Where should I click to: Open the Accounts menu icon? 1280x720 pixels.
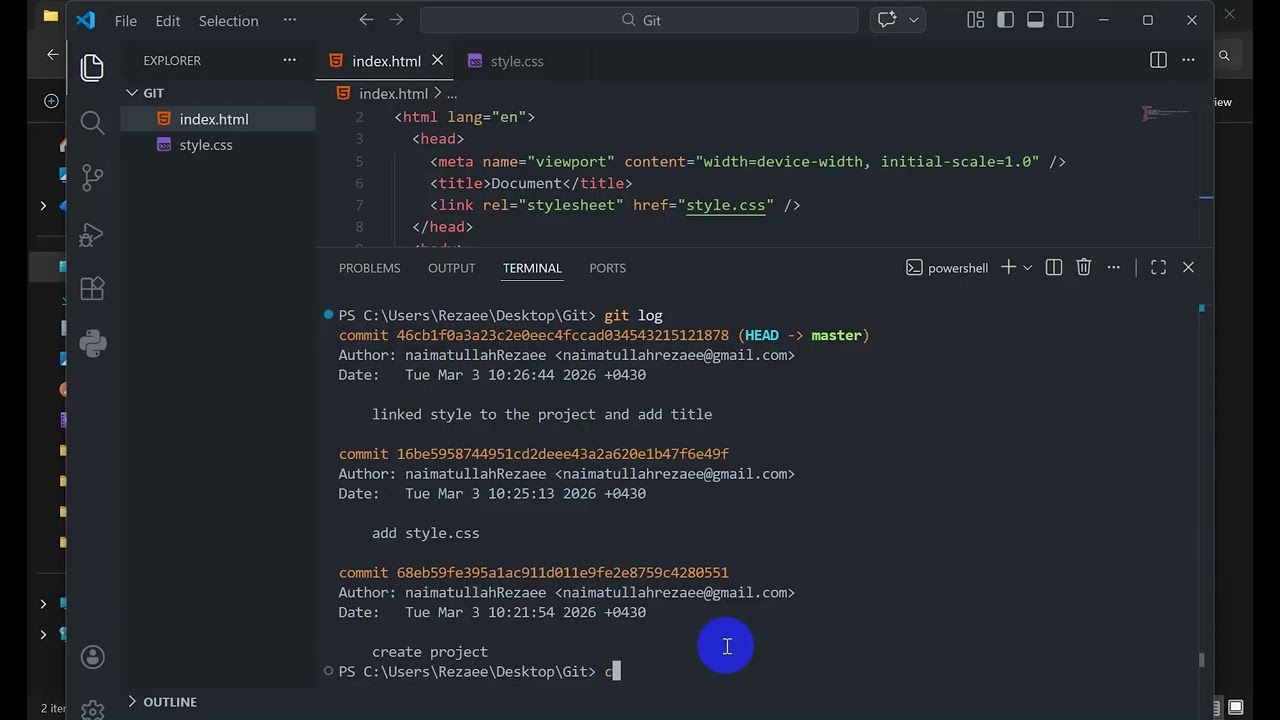92,657
